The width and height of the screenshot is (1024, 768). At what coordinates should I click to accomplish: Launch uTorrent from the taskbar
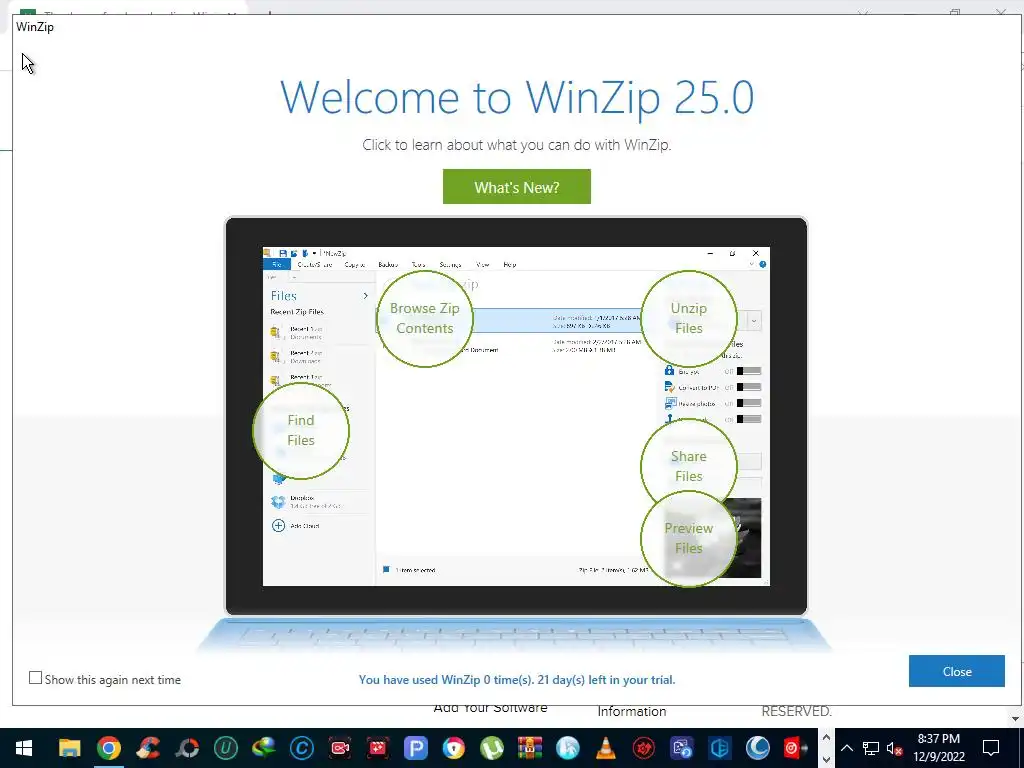[x=492, y=748]
